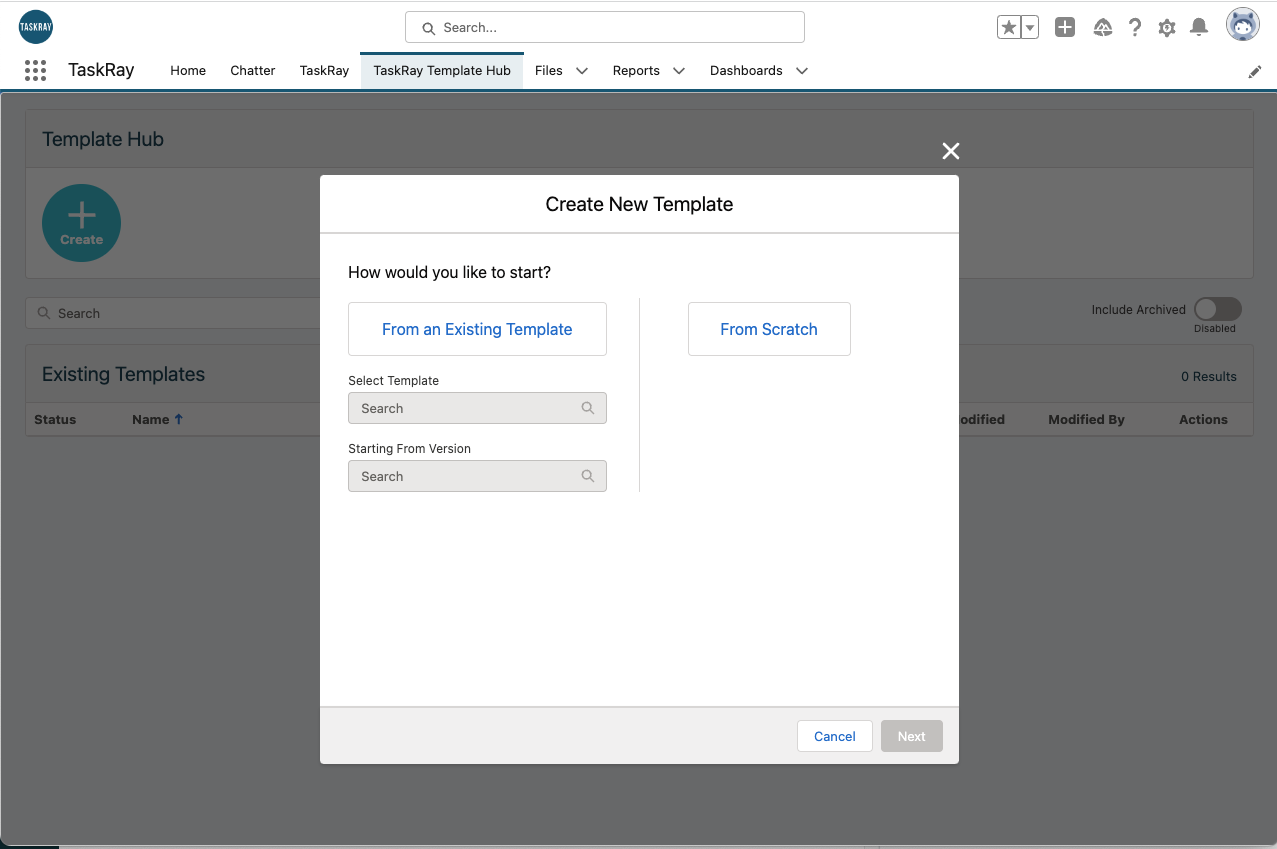Go to the Home tab

[x=188, y=71]
